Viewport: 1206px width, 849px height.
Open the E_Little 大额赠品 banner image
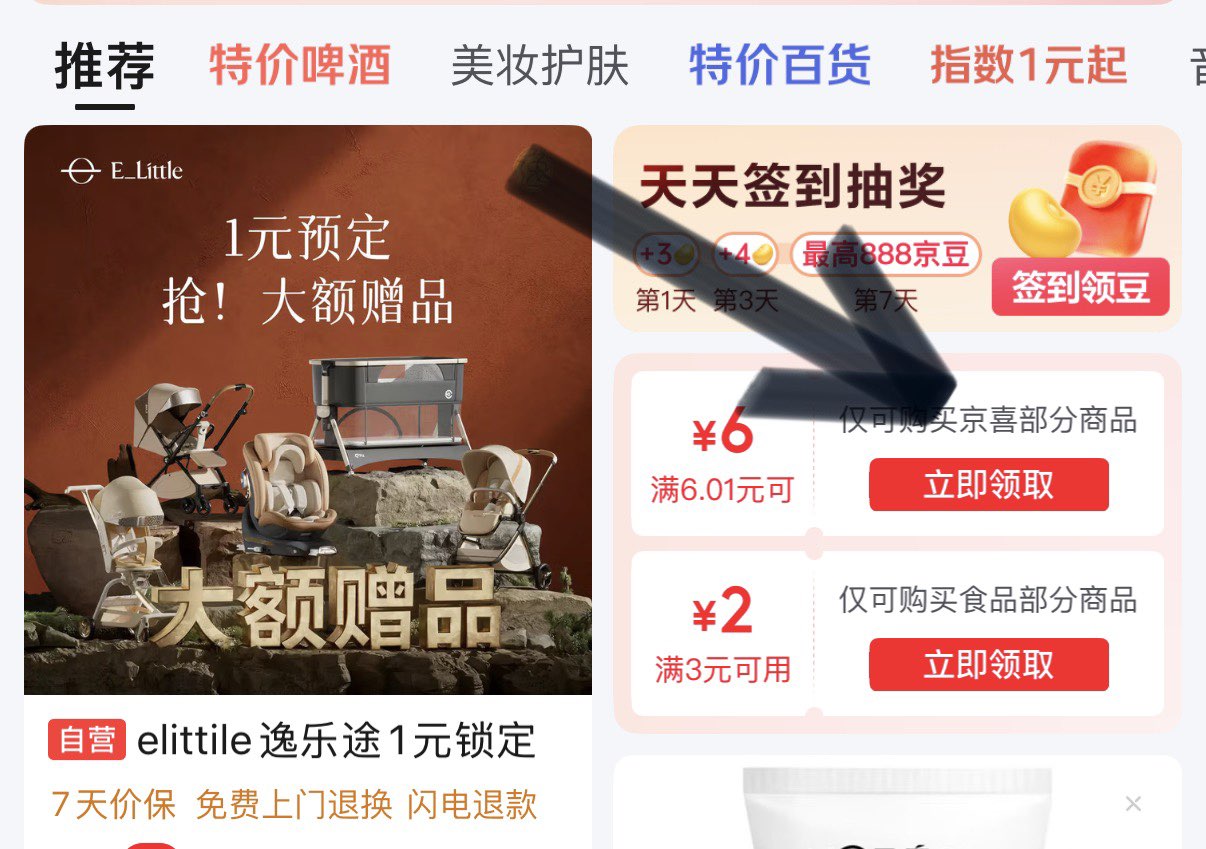[x=308, y=410]
